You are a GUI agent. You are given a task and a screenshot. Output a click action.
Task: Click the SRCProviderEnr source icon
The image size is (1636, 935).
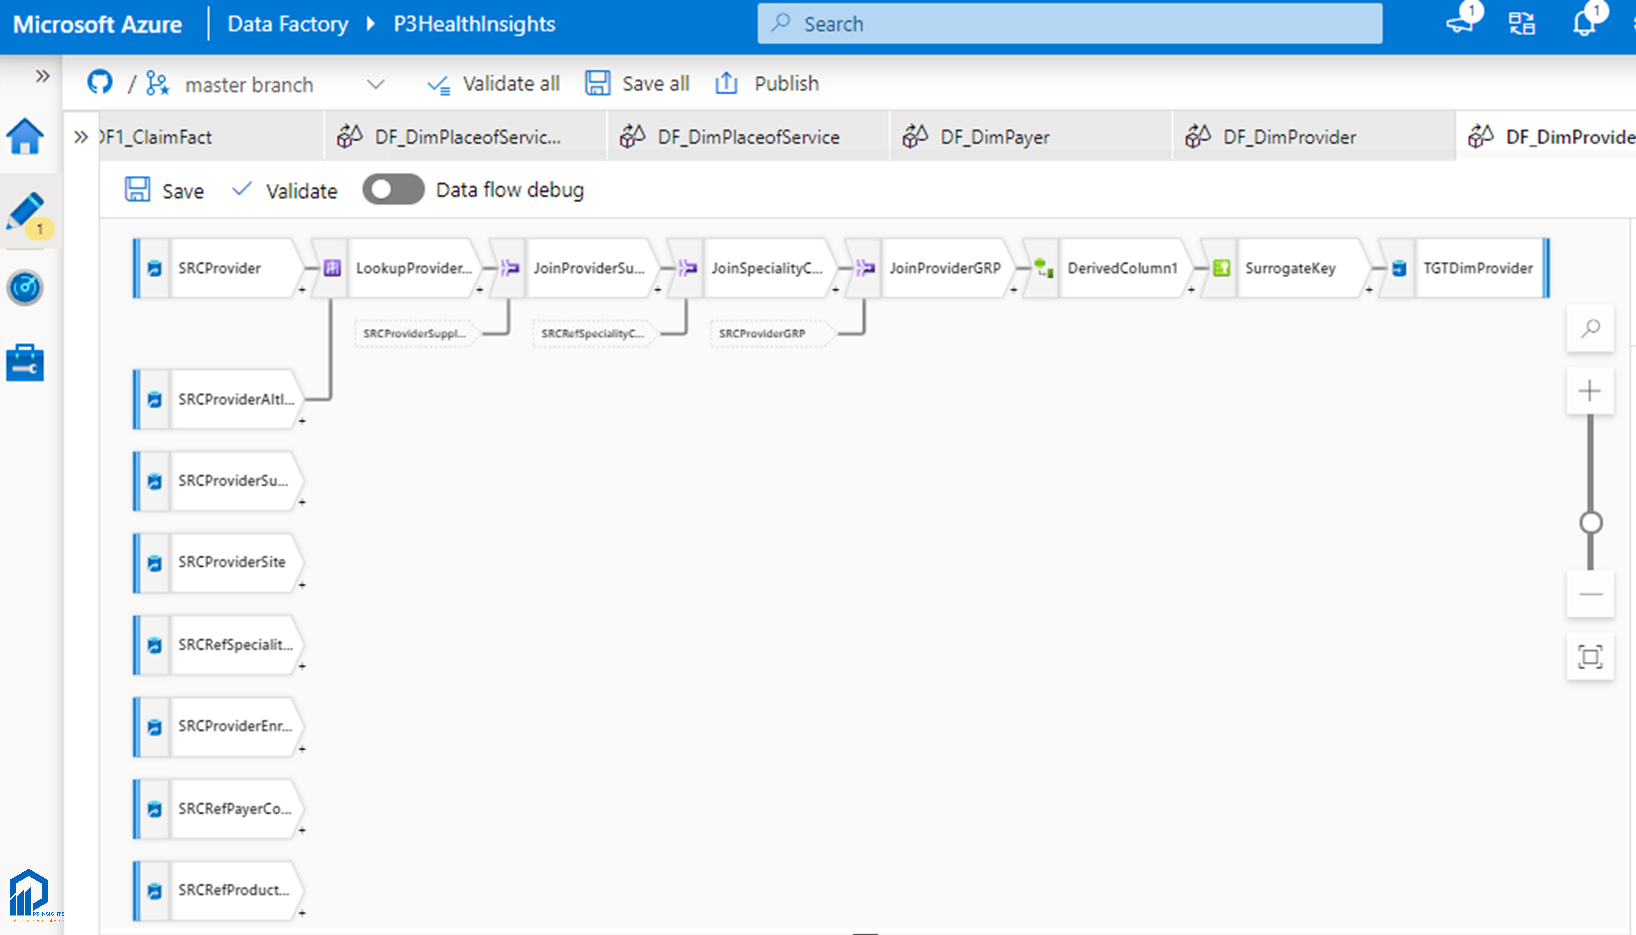click(154, 727)
